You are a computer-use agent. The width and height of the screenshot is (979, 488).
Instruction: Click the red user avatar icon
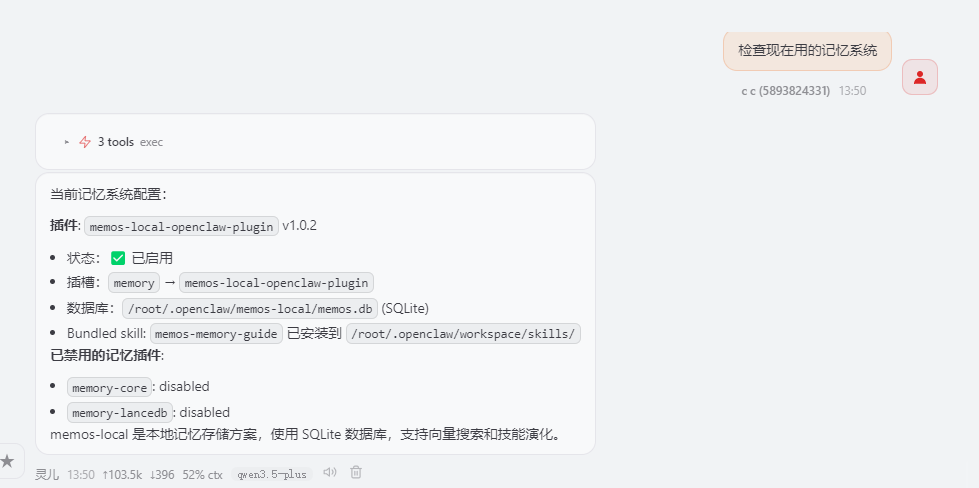(x=919, y=77)
